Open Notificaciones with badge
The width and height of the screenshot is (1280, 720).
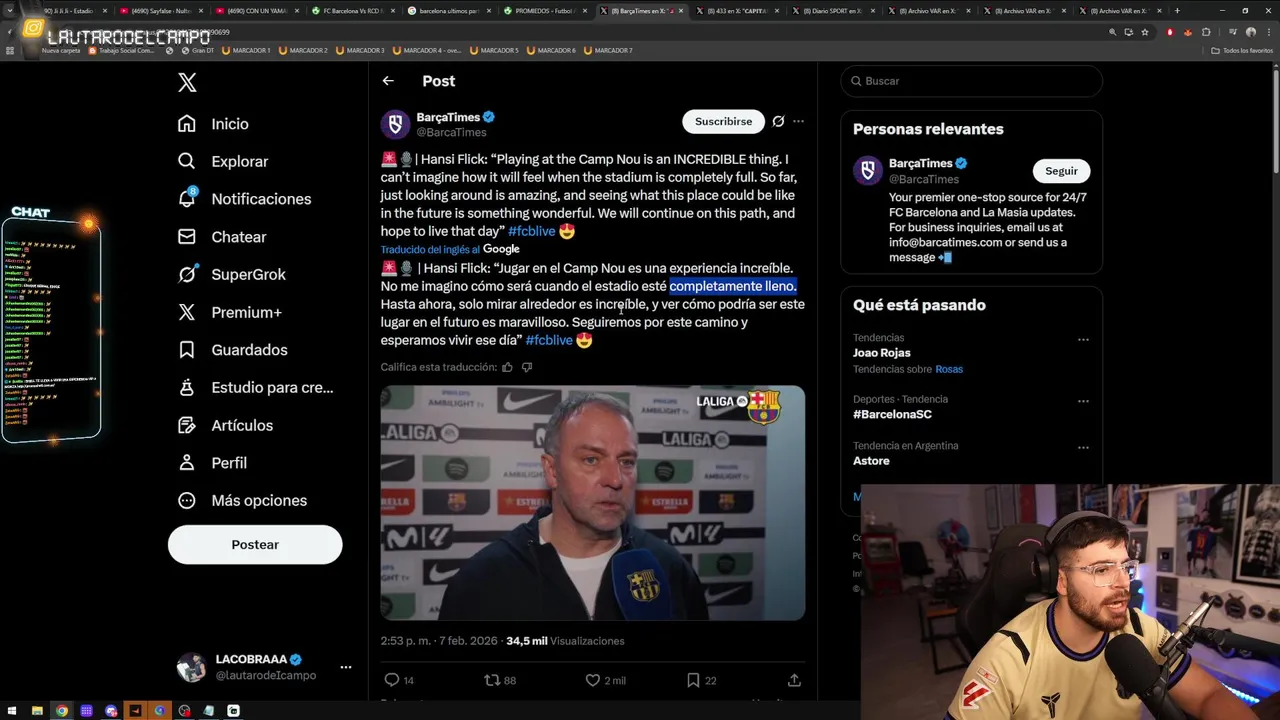[x=244, y=199]
